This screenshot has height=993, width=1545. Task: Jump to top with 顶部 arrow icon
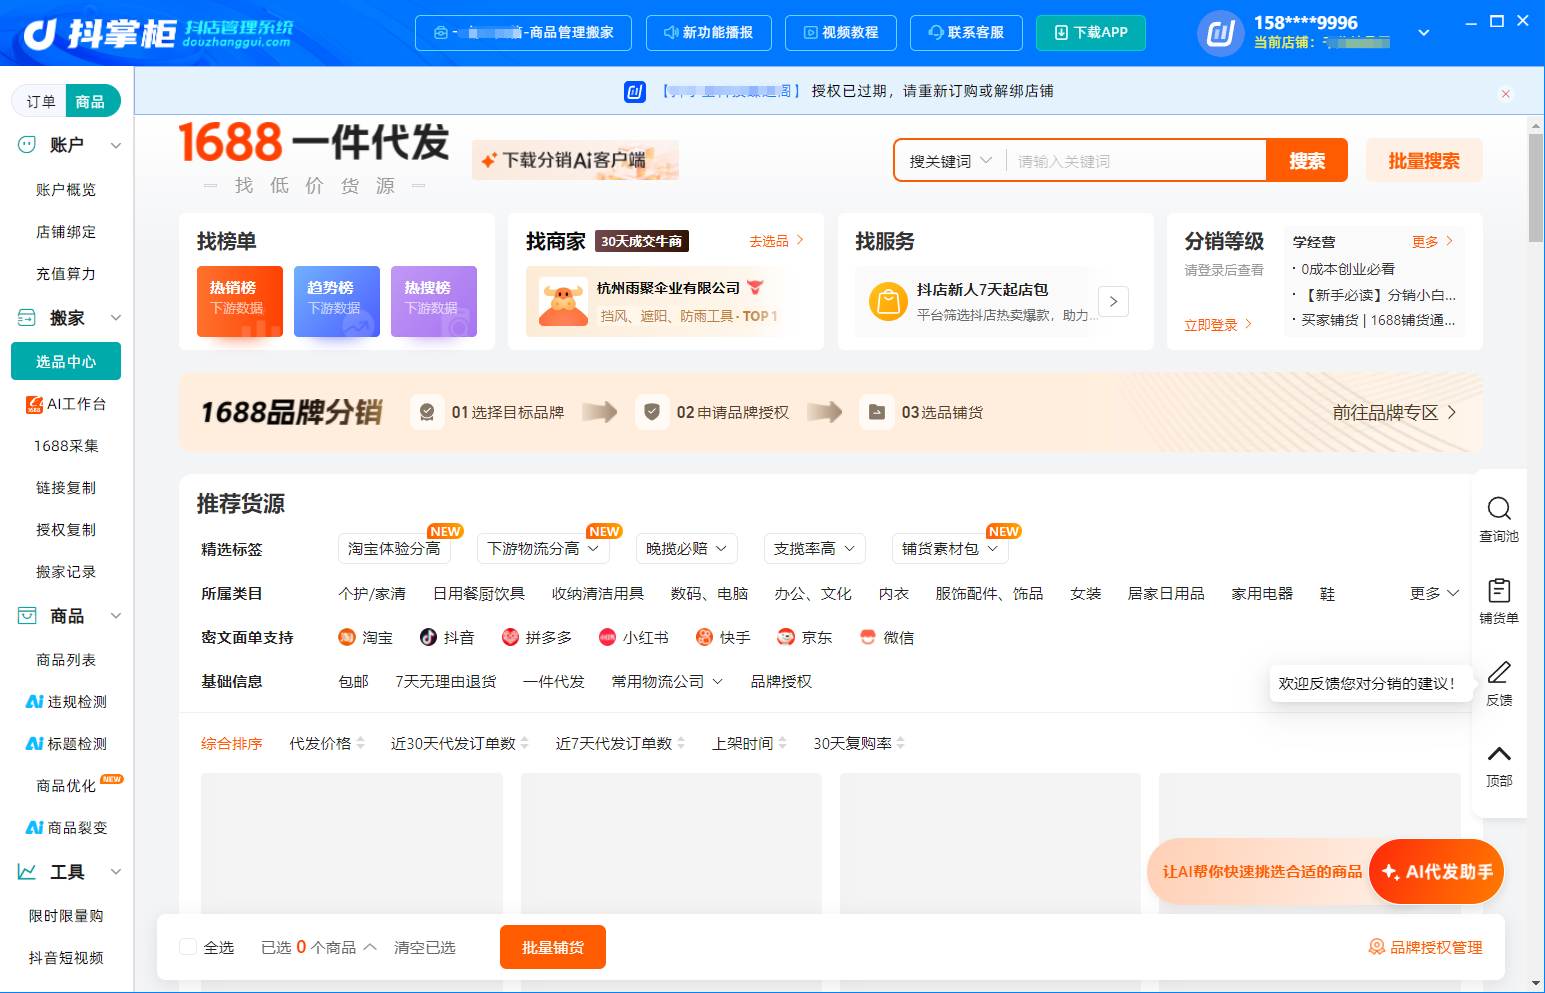pyautogui.click(x=1499, y=754)
